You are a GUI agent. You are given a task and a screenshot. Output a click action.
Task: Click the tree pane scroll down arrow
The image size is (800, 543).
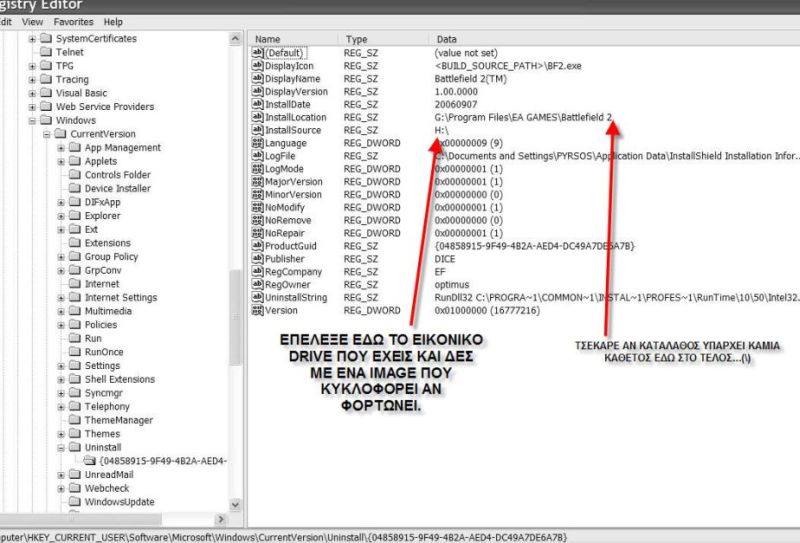click(x=235, y=505)
